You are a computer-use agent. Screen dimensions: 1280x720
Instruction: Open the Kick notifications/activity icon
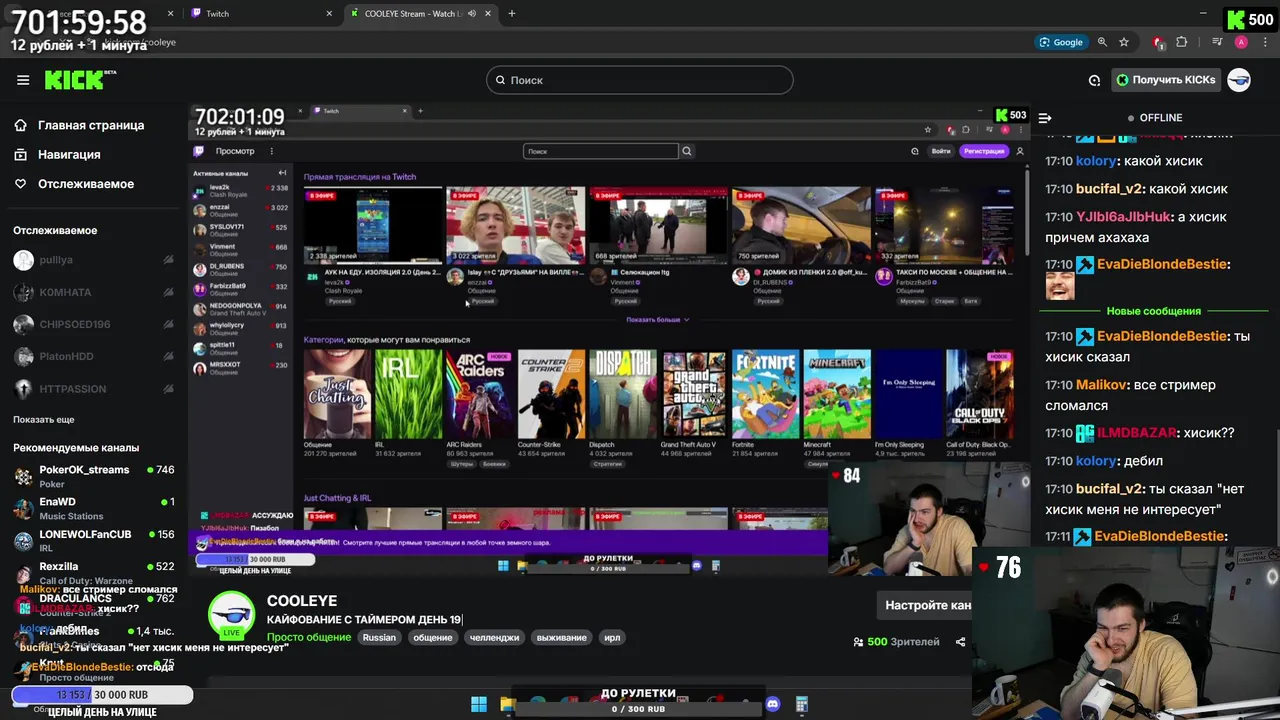click(1094, 80)
